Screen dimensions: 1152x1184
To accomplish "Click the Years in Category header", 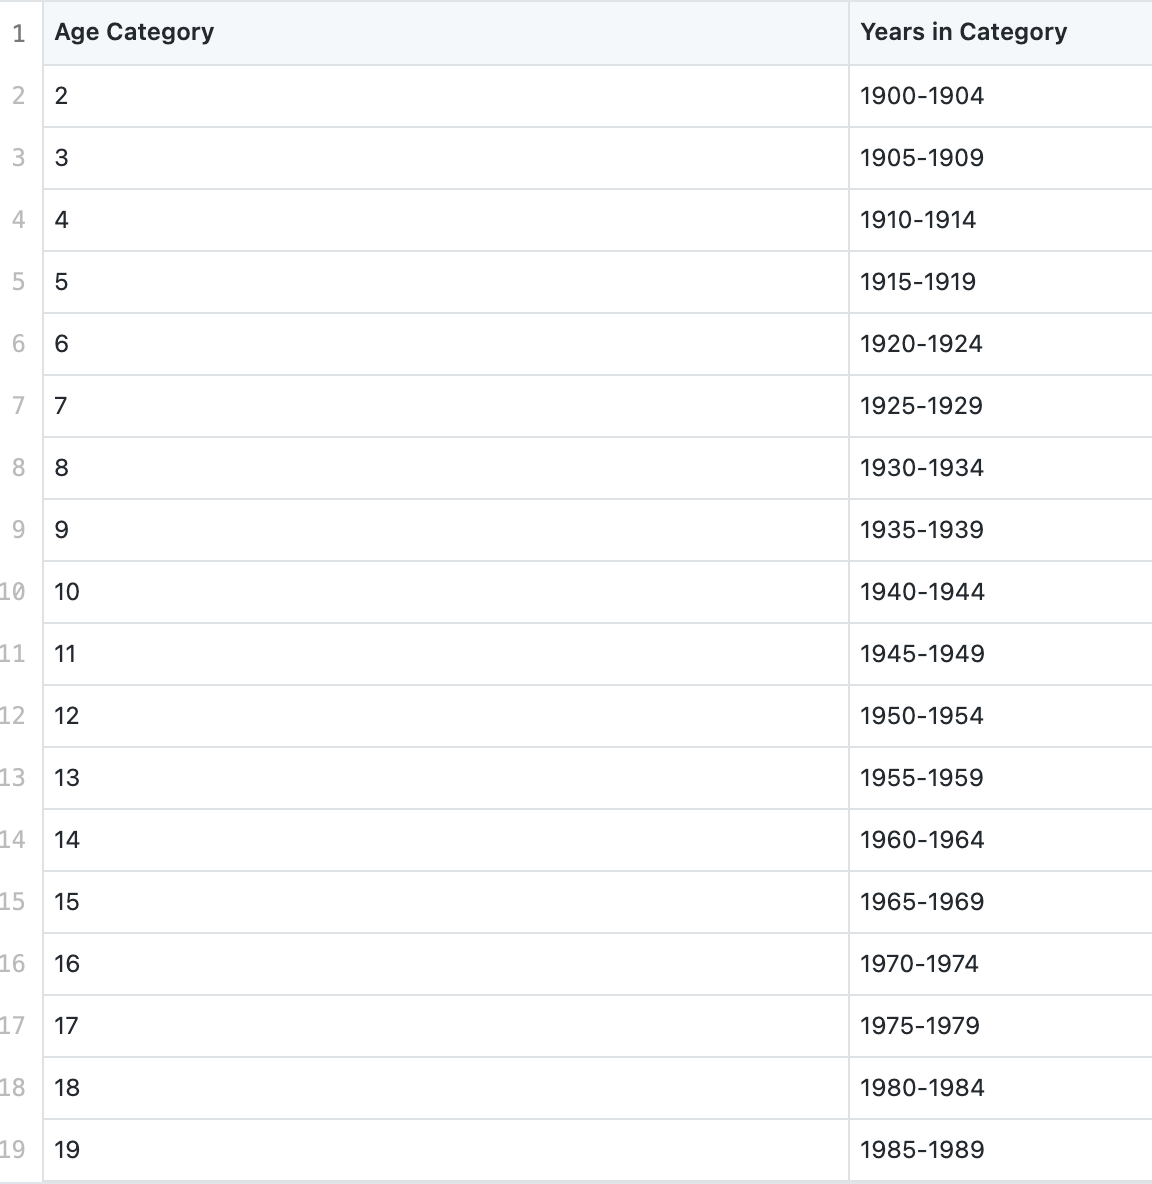I will tap(963, 32).
